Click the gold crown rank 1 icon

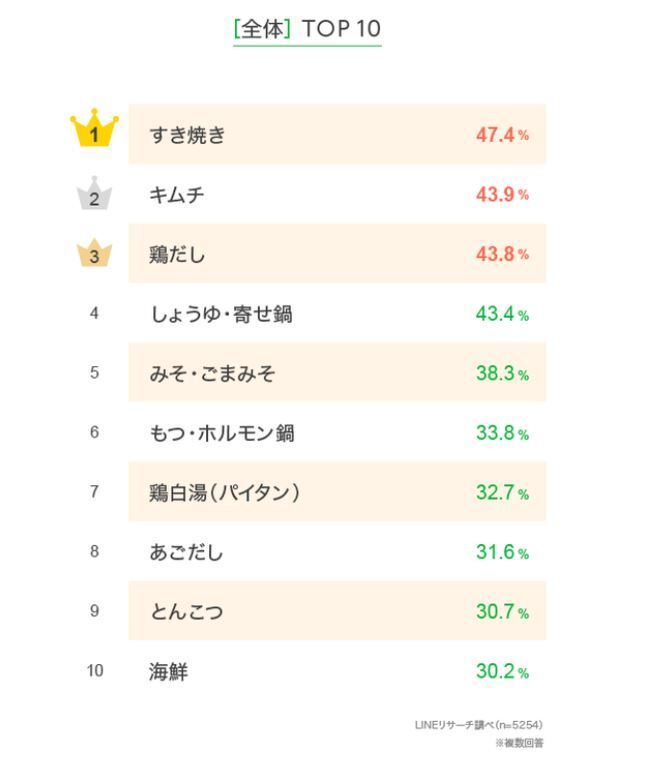pyautogui.click(x=94, y=133)
